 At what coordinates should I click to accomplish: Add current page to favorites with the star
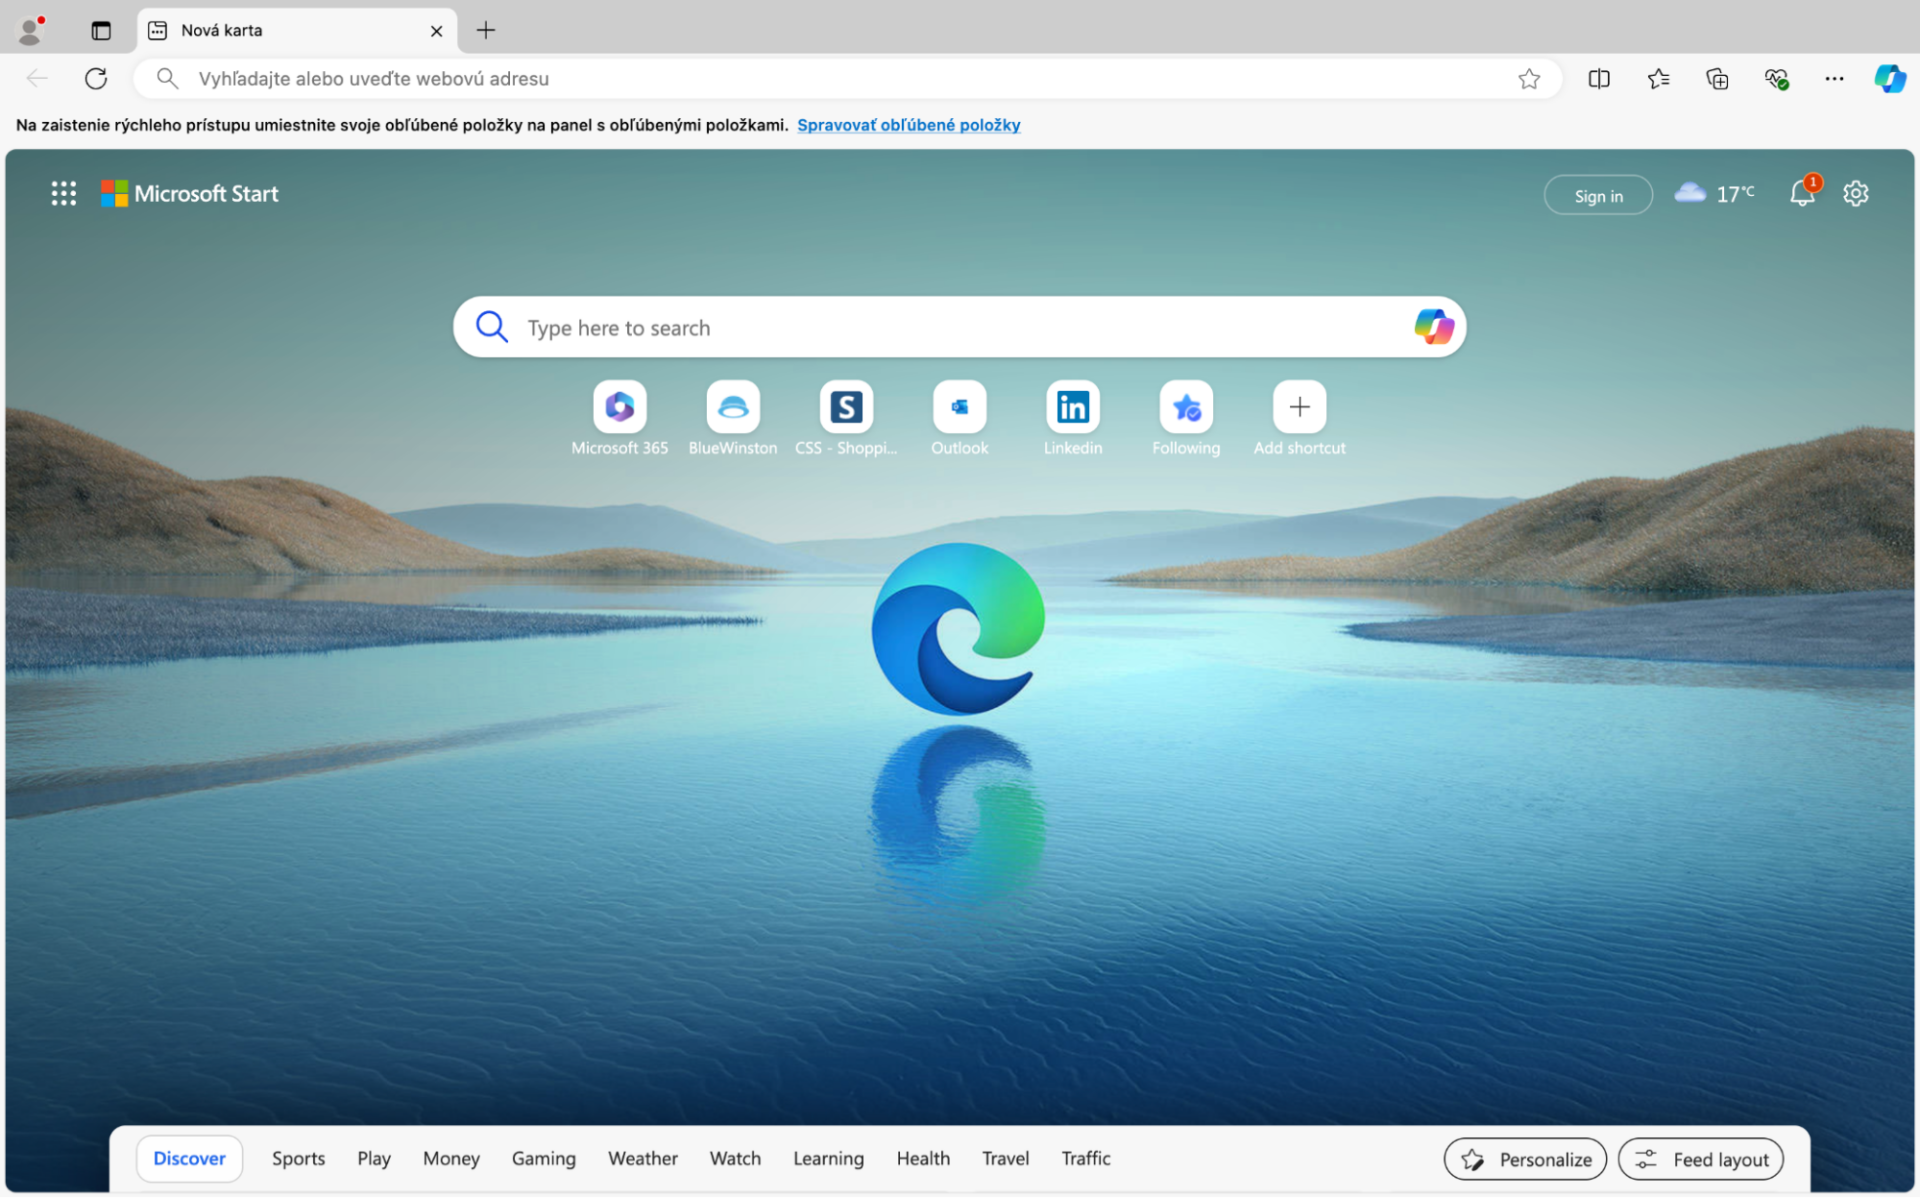click(x=1529, y=78)
